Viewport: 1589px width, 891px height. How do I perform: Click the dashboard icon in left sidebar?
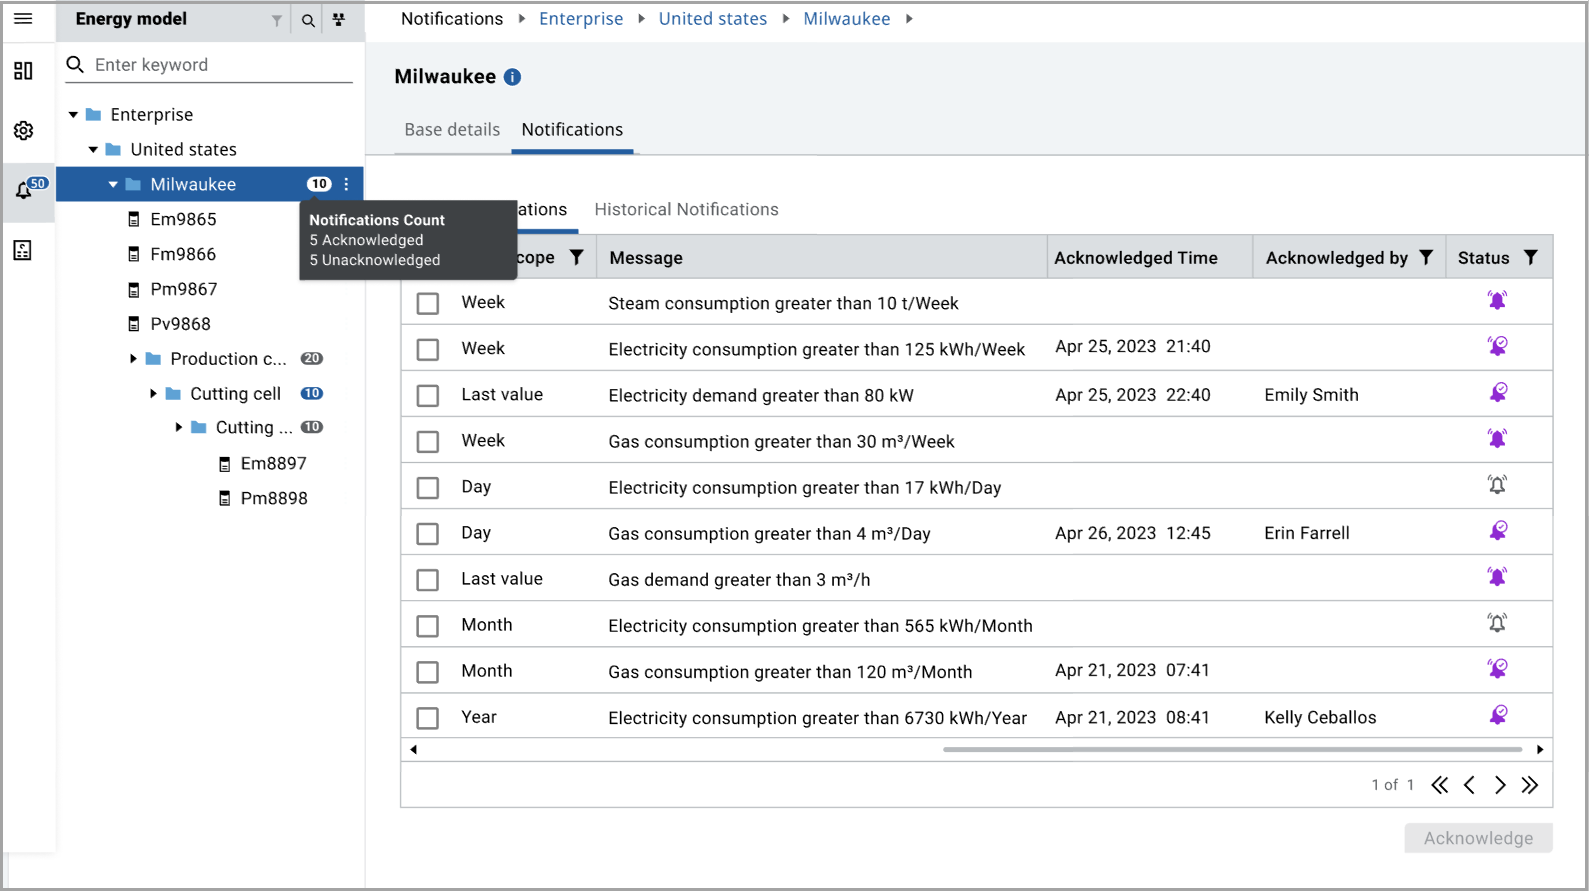(x=23, y=71)
